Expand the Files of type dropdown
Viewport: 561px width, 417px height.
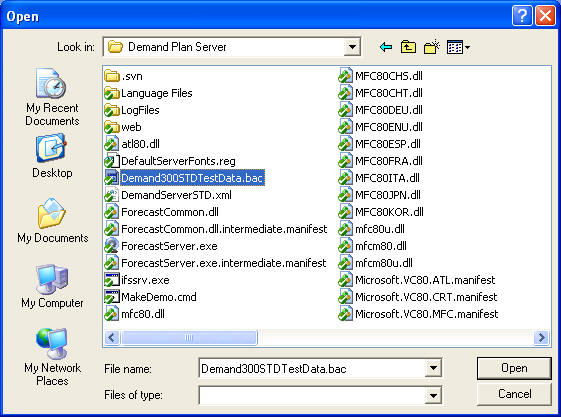tap(433, 395)
